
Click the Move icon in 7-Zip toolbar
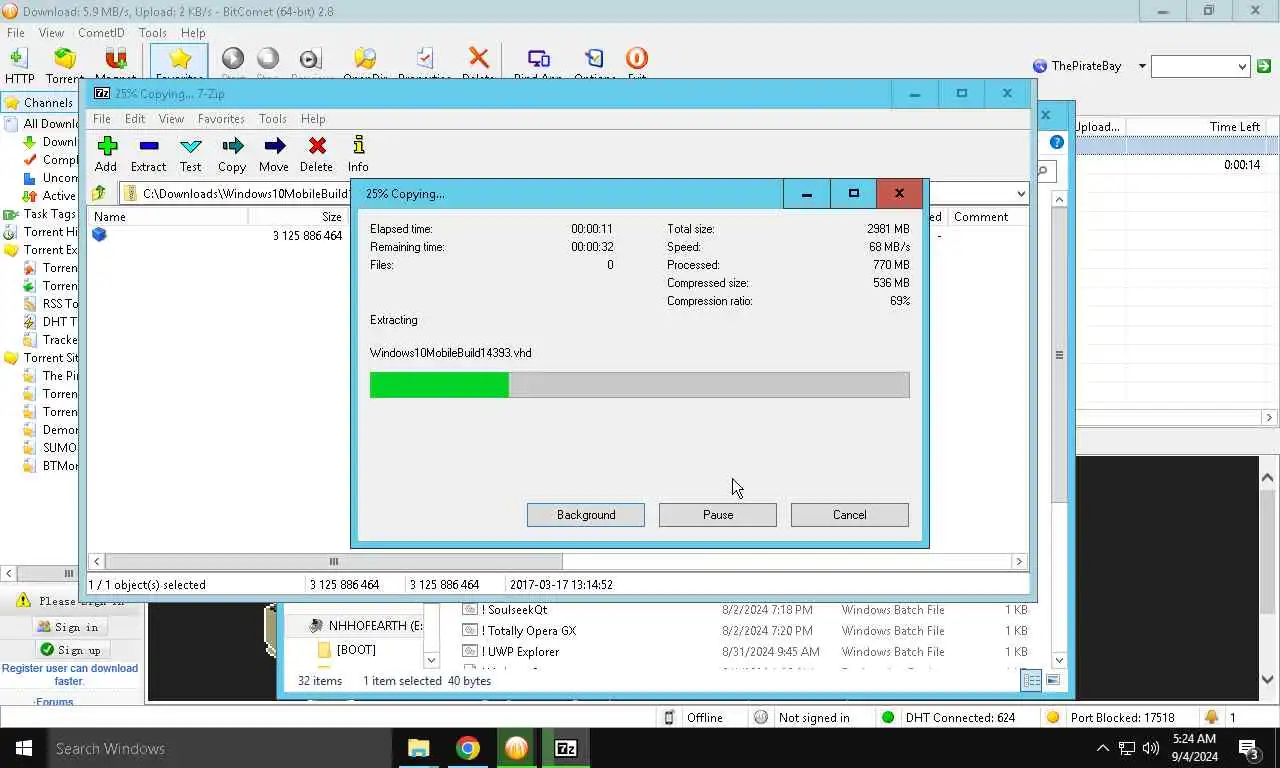[x=274, y=146]
